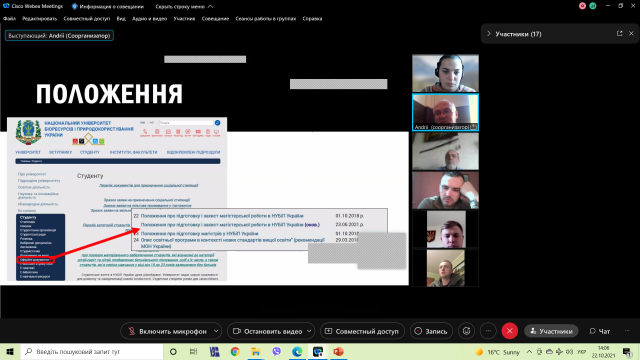The height and width of the screenshot is (360, 640).
Task: Open PowerPoint from the taskbar
Action: click(339, 351)
